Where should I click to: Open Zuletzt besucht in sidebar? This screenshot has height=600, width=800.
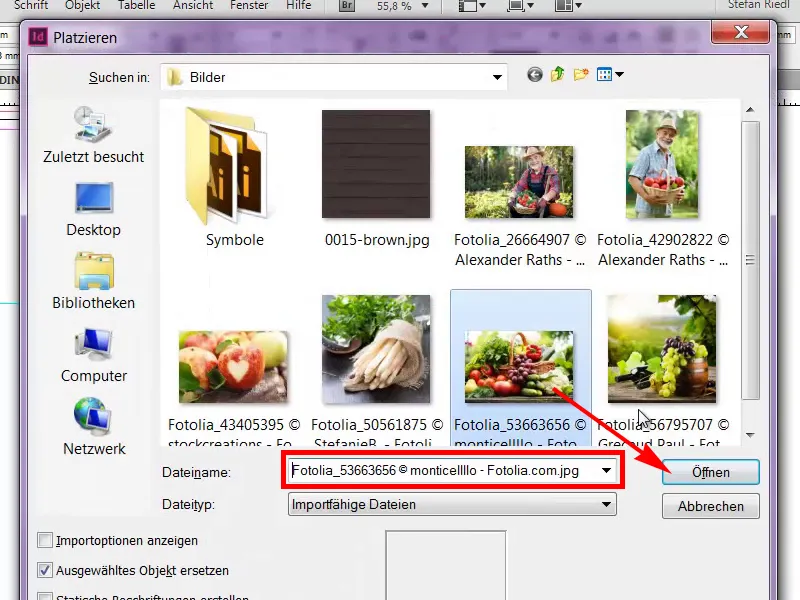(x=93, y=135)
